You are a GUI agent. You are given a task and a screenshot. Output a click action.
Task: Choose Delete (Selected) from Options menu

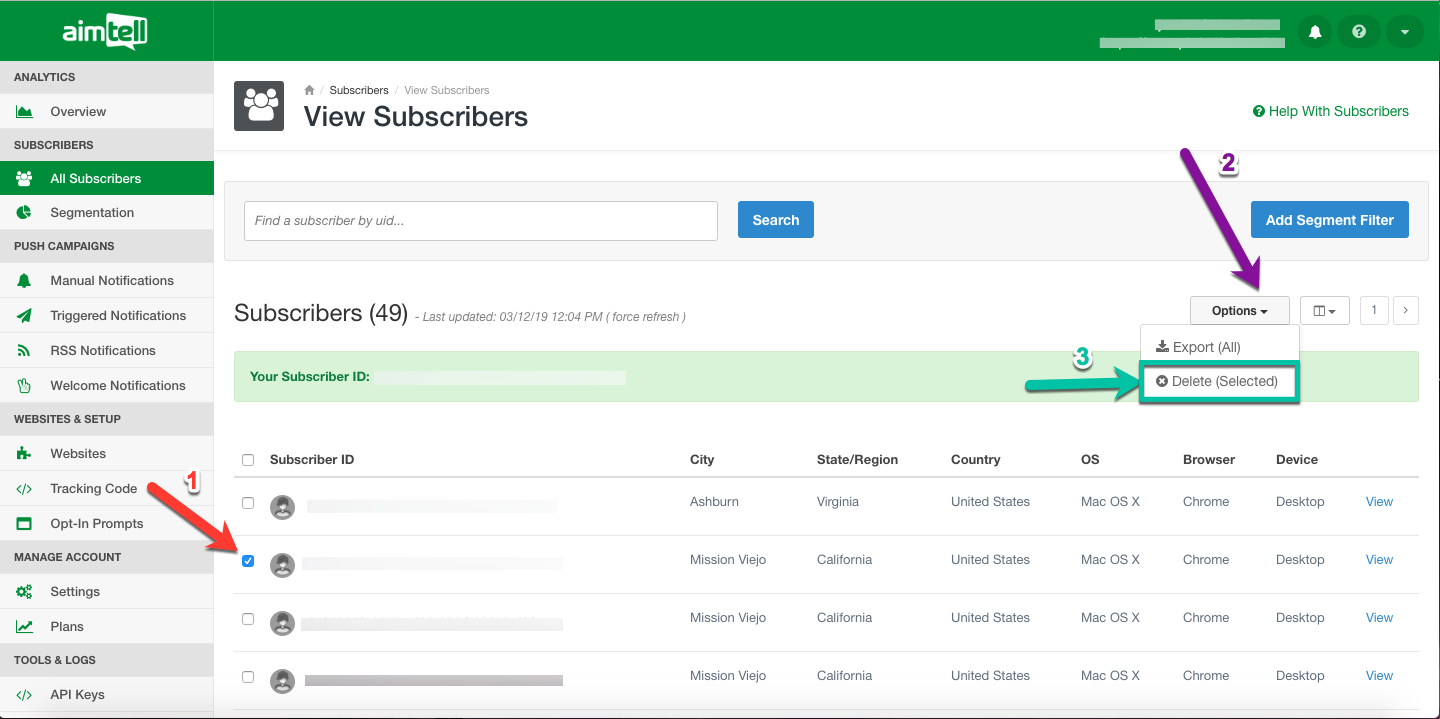click(1217, 382)
